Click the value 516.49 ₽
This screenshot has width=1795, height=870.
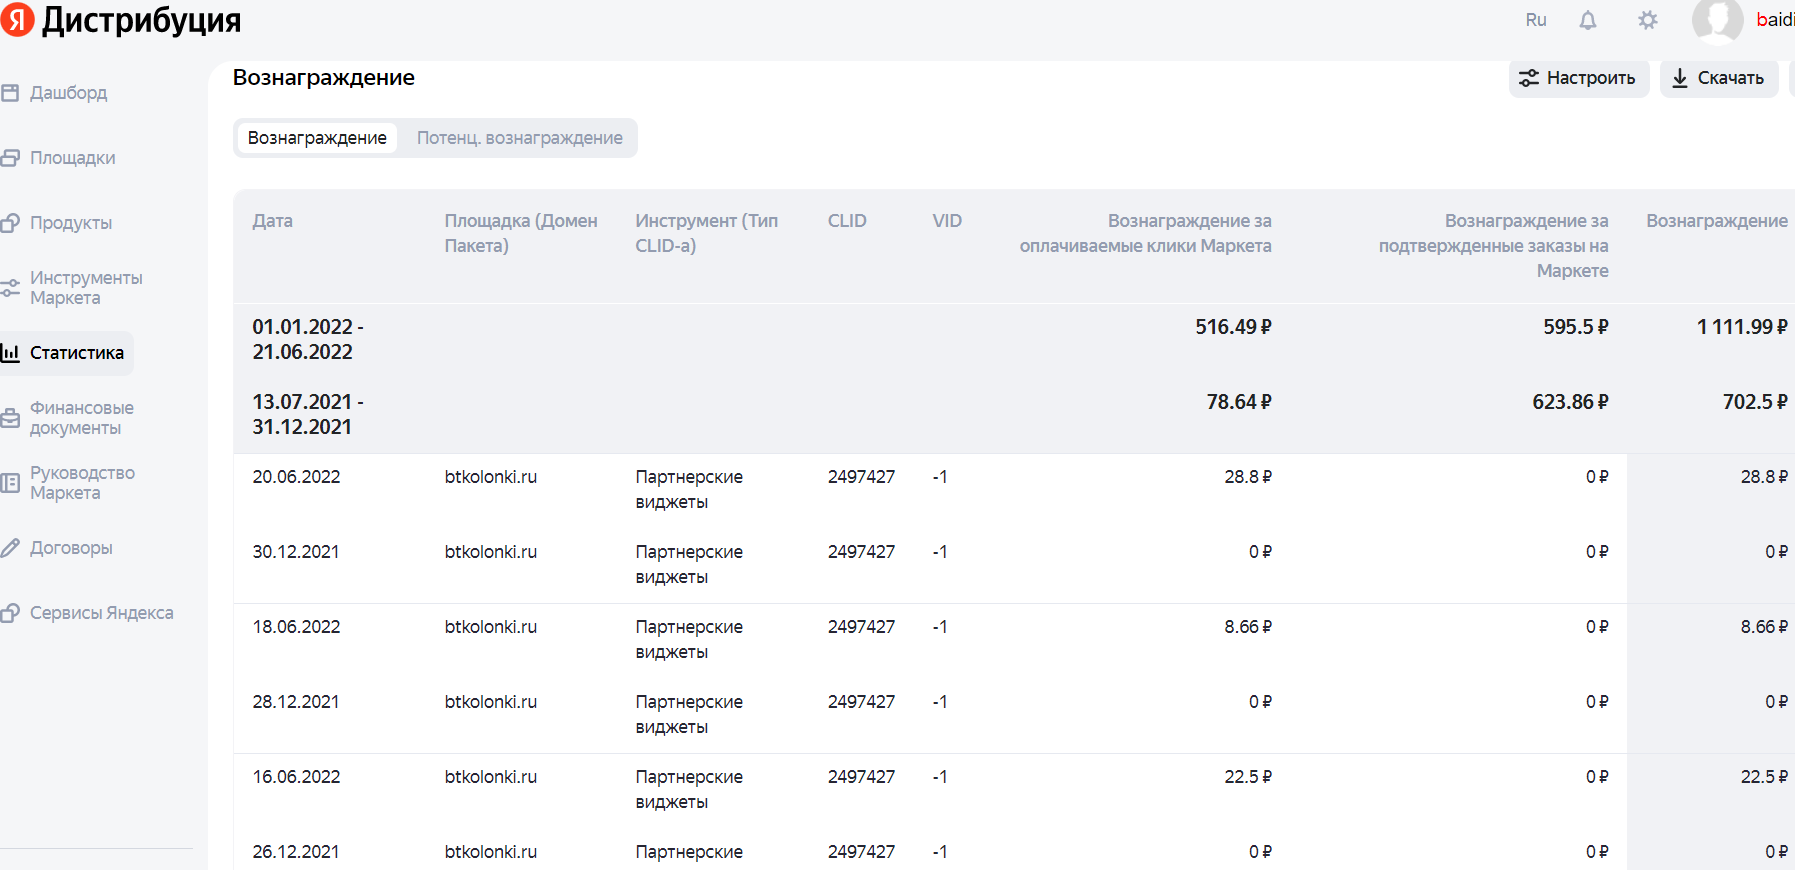pyautogui.click(x=1233, y=327)
